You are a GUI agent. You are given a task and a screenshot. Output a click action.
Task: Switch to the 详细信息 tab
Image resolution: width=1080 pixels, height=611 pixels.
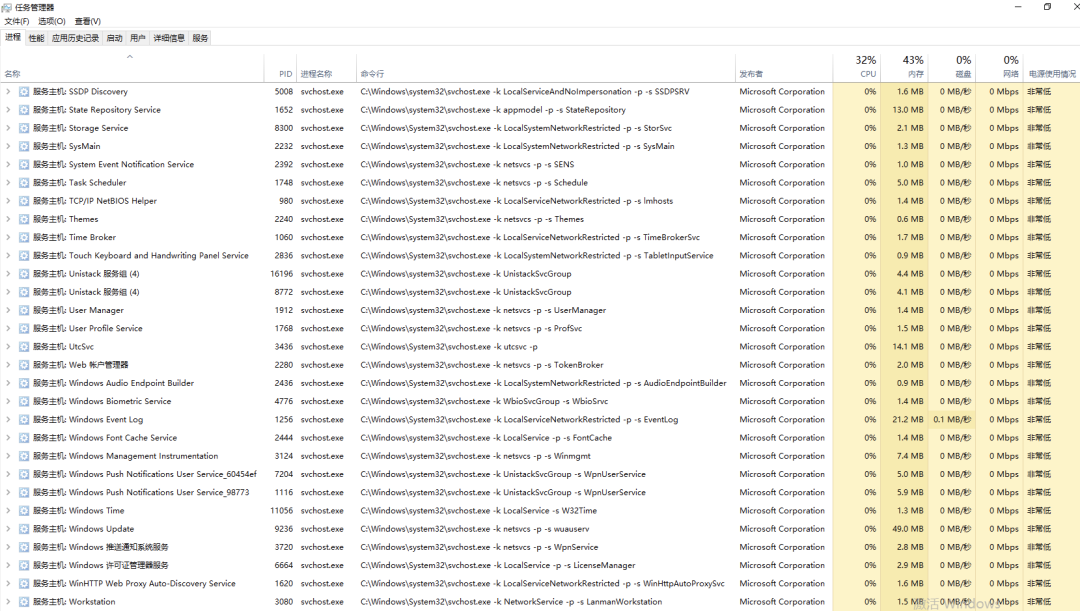pyautogui.click(x=169, y=38)
